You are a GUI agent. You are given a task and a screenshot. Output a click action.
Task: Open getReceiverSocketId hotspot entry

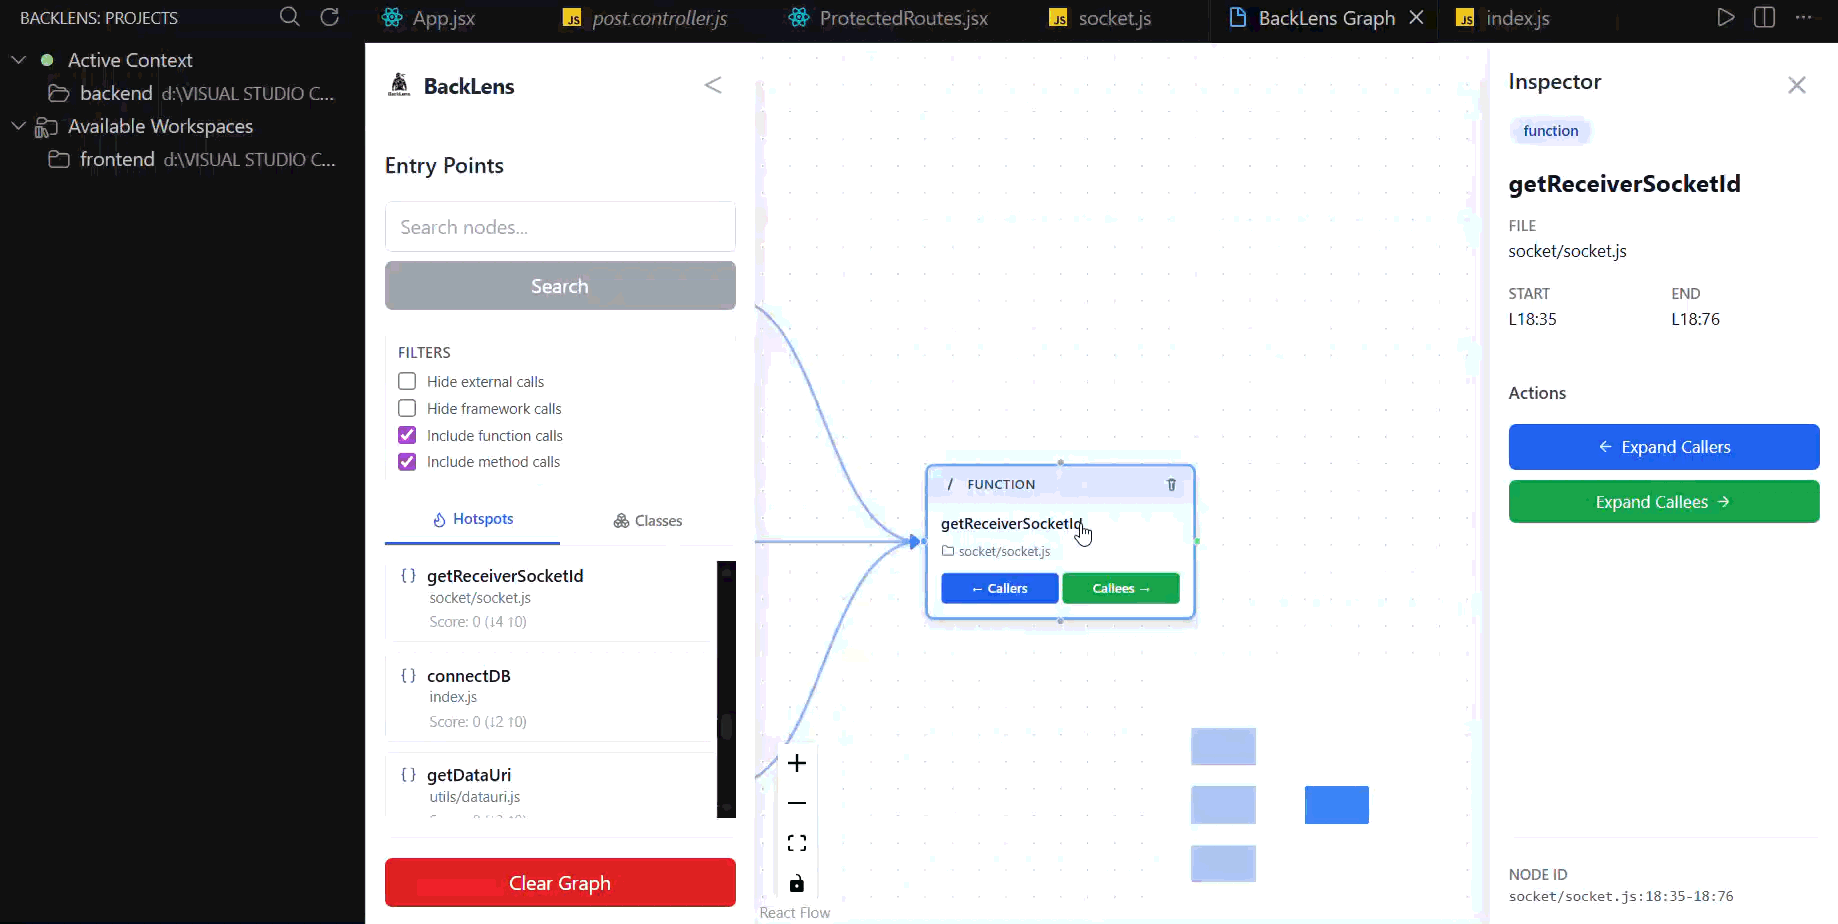550,598
